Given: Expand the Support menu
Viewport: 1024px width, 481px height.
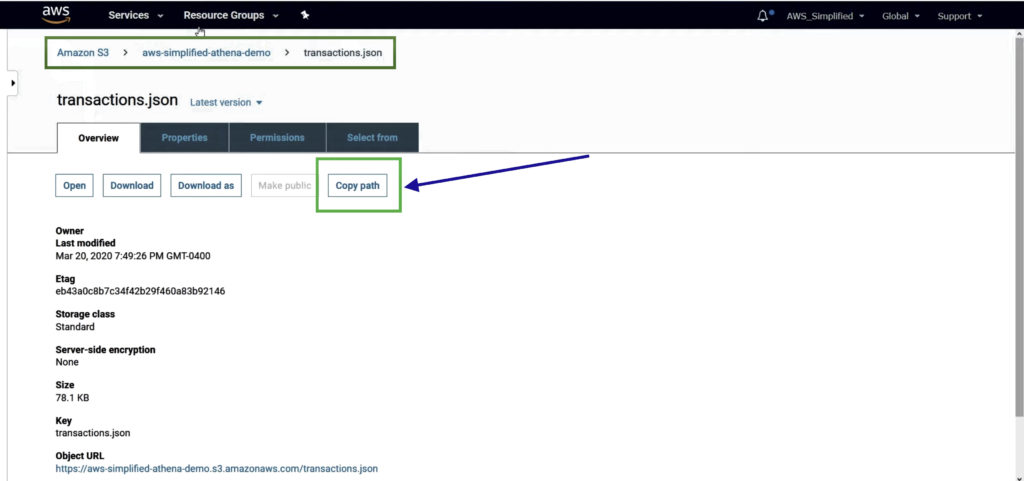Looking at the screenshot, I should click(959, 16).
